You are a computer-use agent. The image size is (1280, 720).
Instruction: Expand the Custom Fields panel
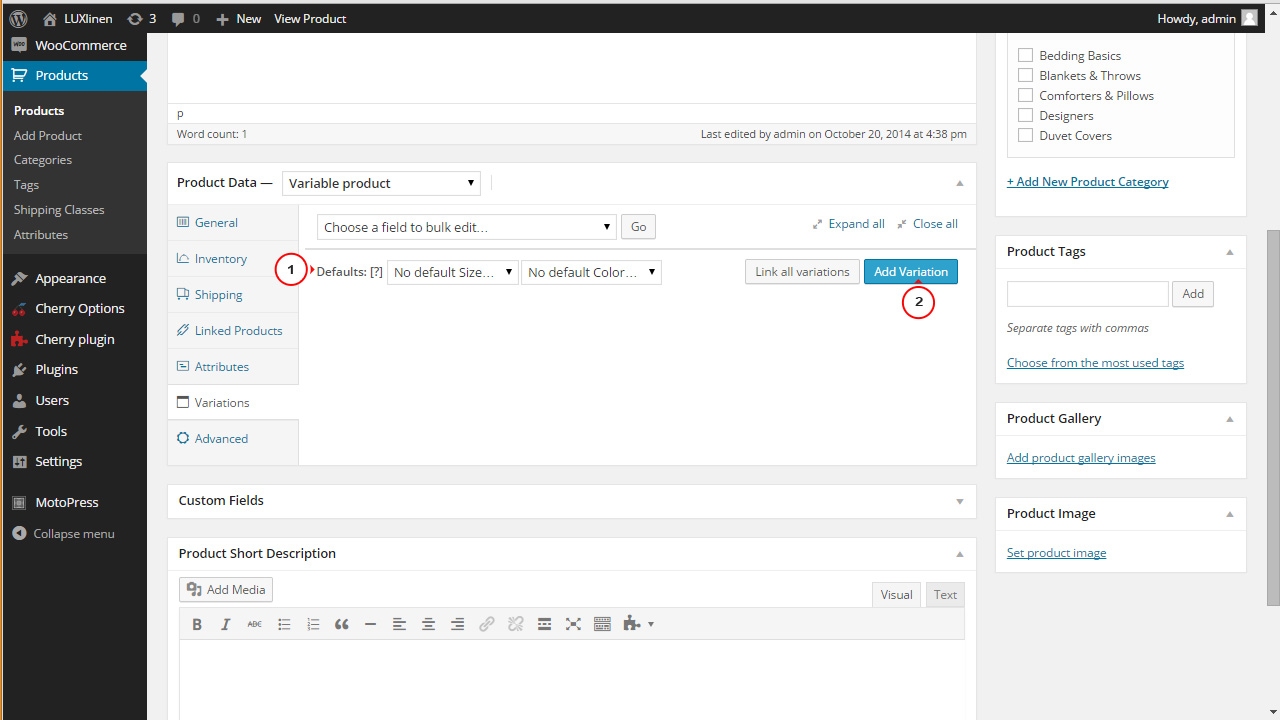tap(959, 501)
